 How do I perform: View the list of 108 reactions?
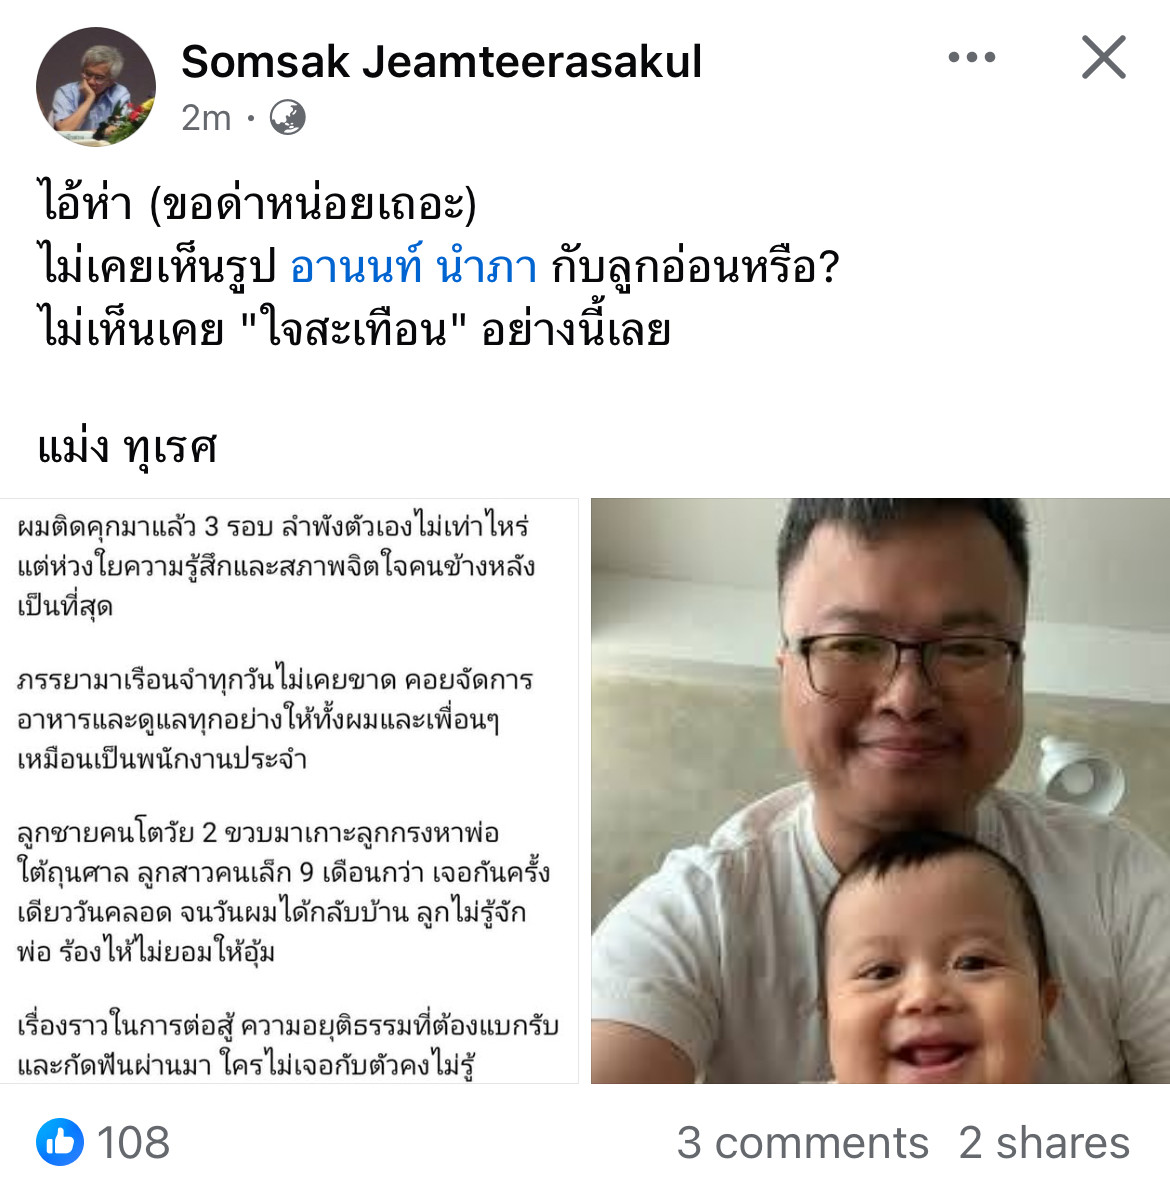[133, 1142]
